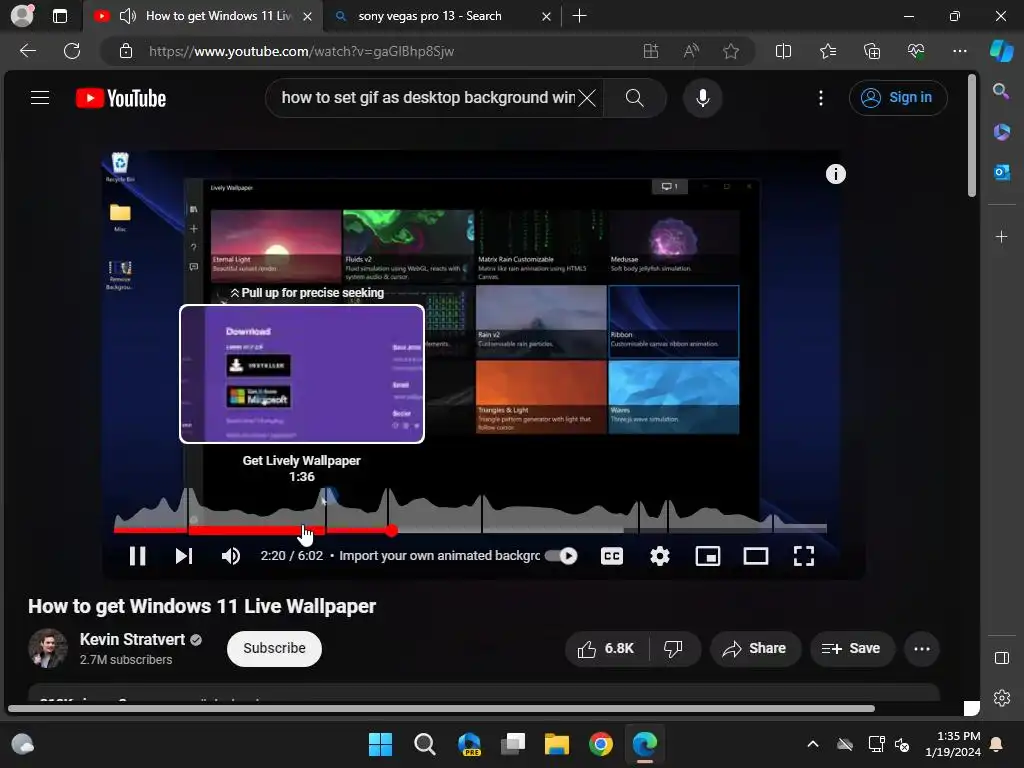The width and height of the screenshot is (1024, 768).
Task: Click the YouTube search magnifier button
Action: pos(634,98)
